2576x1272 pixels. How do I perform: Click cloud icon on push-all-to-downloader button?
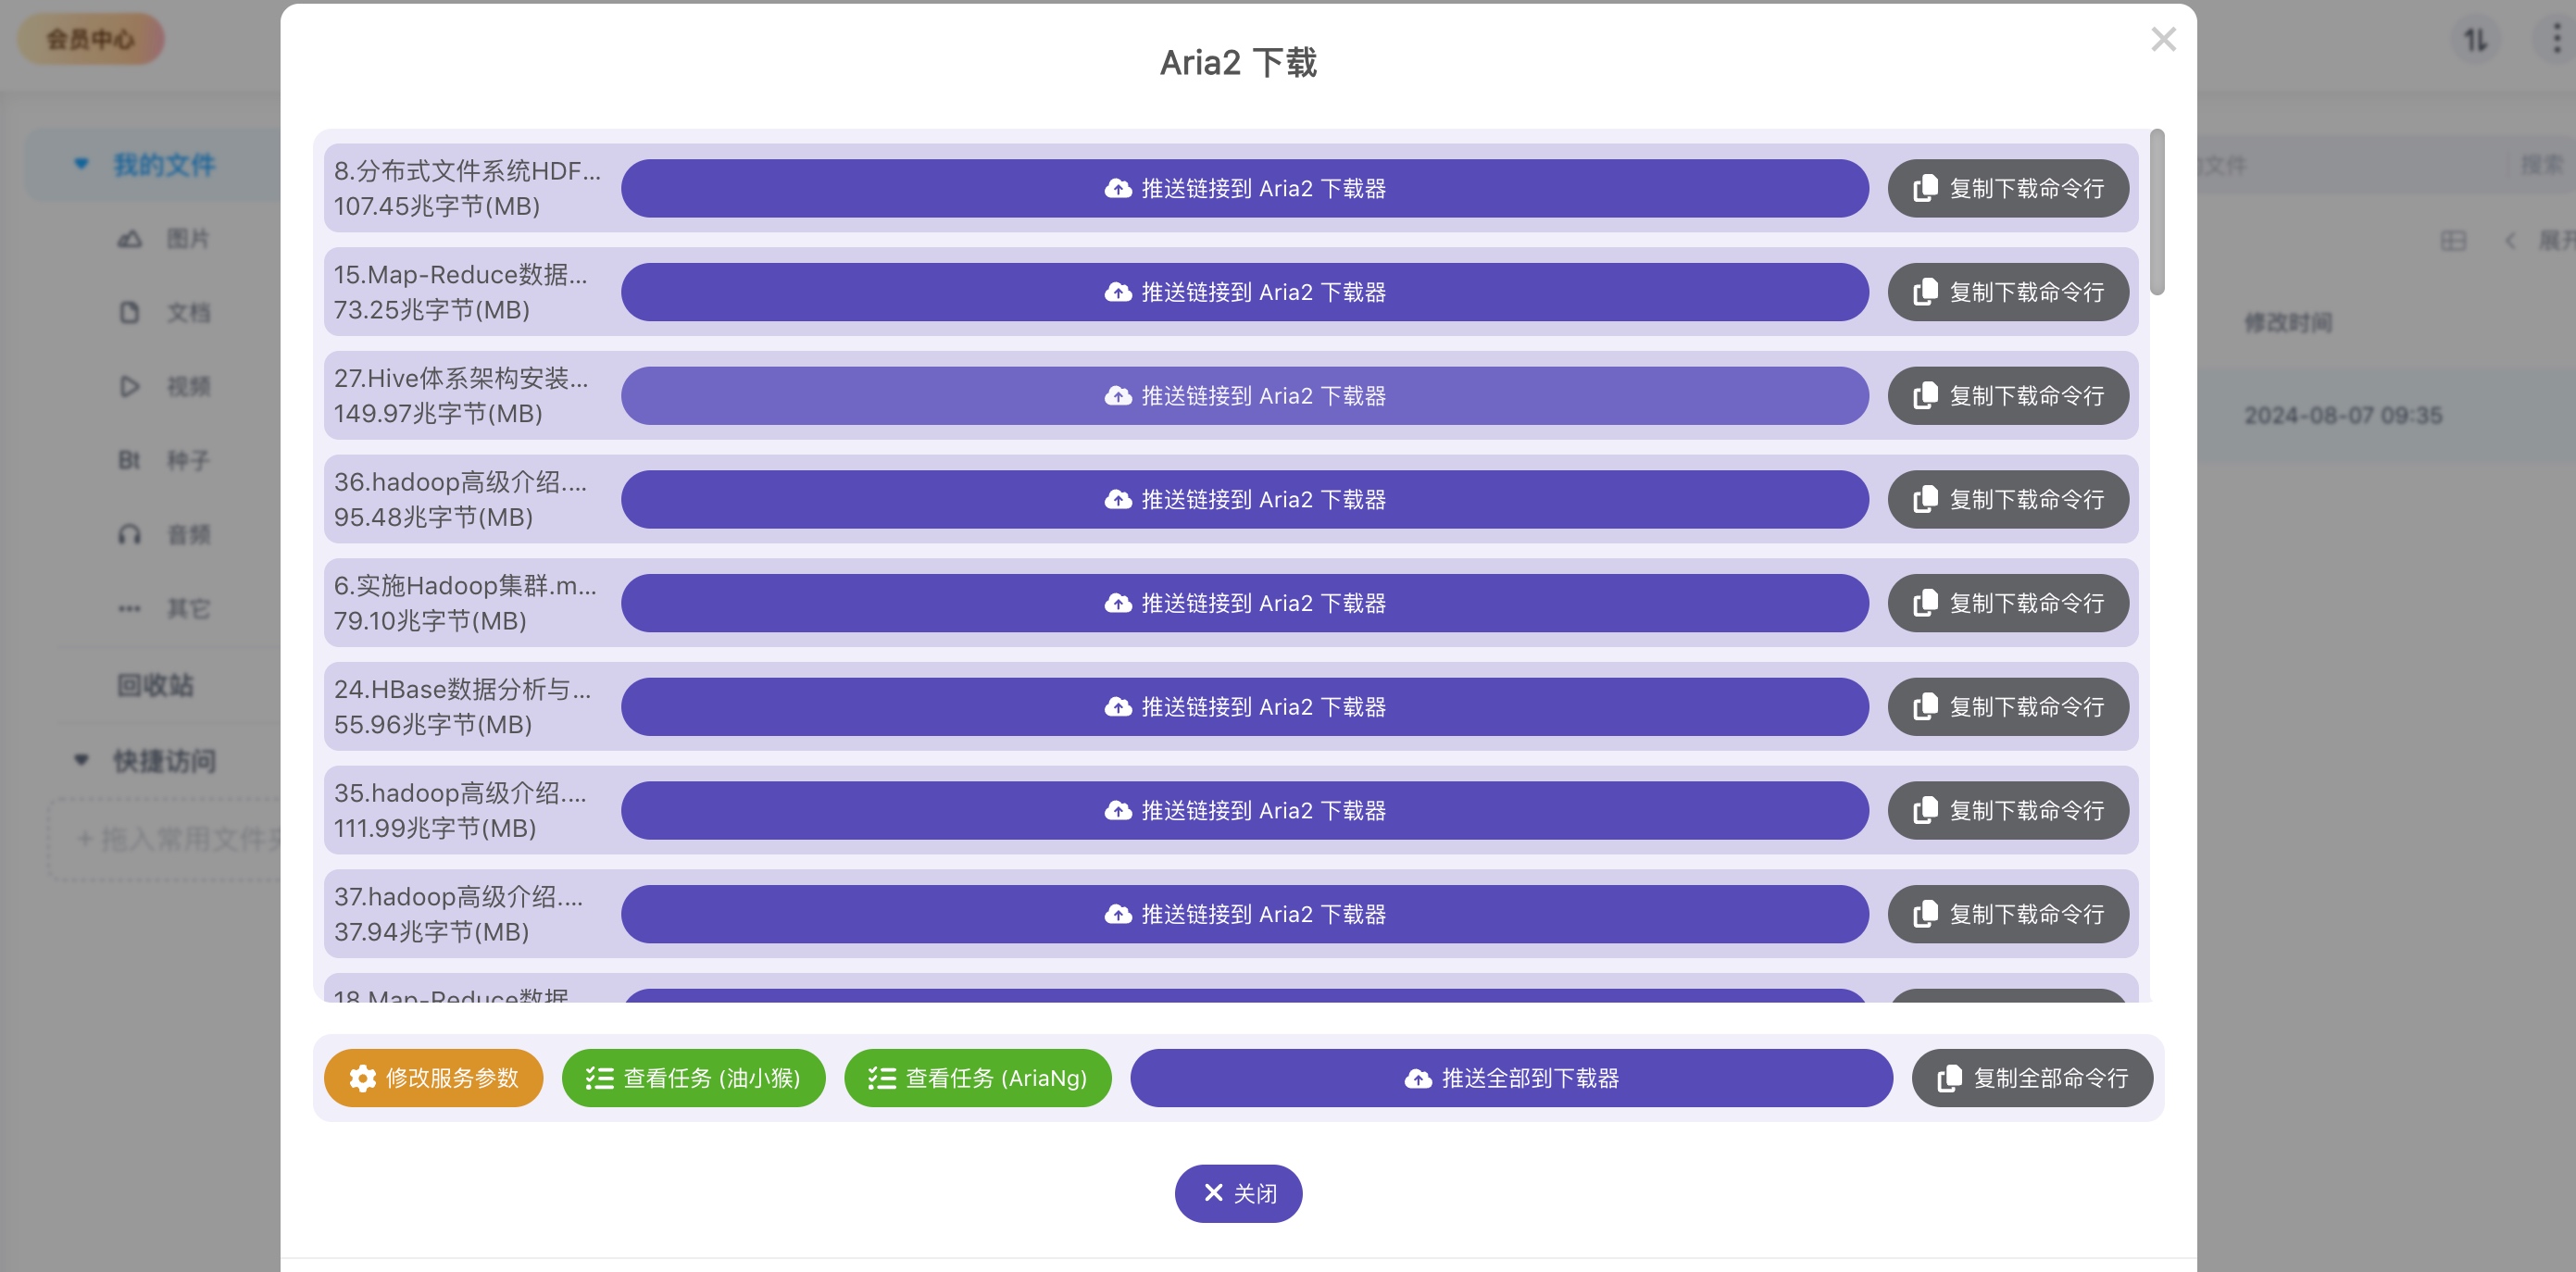click(1418, 1078)
